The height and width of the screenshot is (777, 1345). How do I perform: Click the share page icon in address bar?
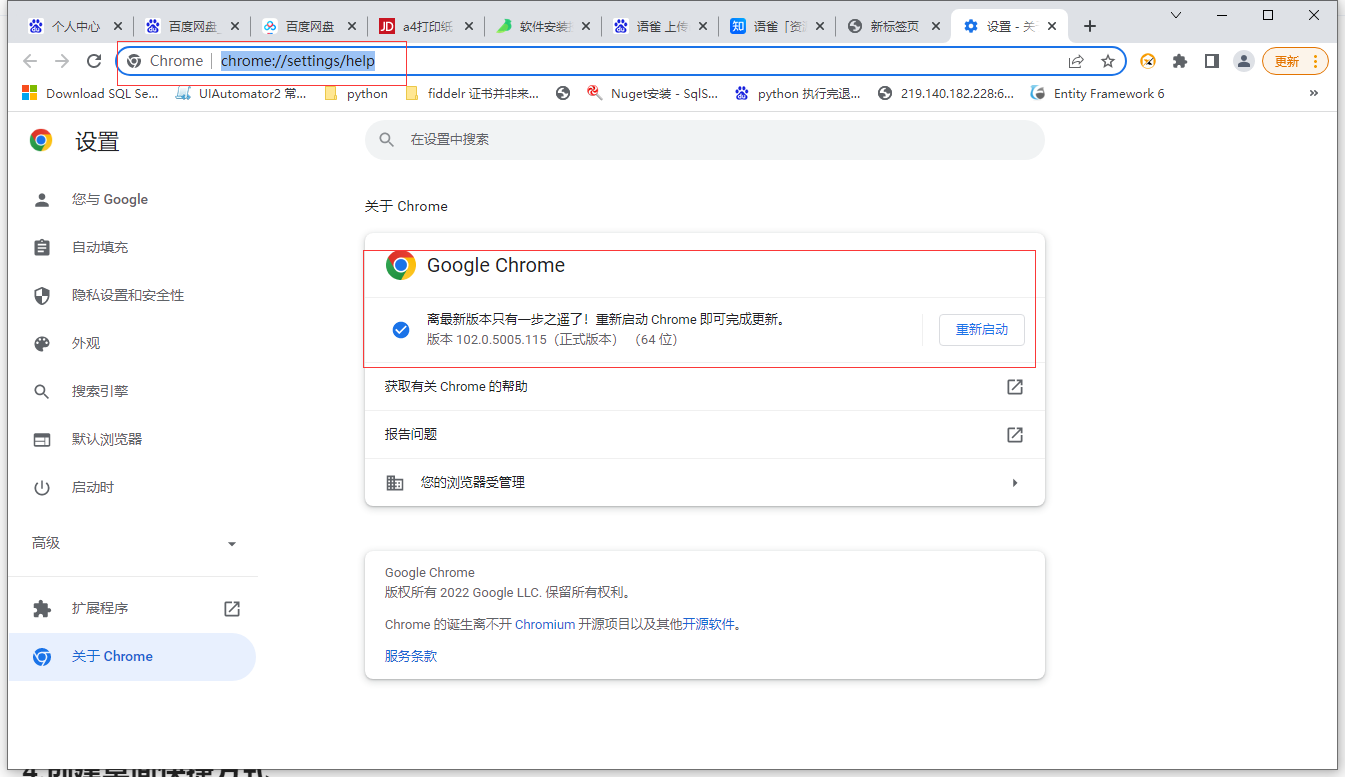pos(1076,61)
